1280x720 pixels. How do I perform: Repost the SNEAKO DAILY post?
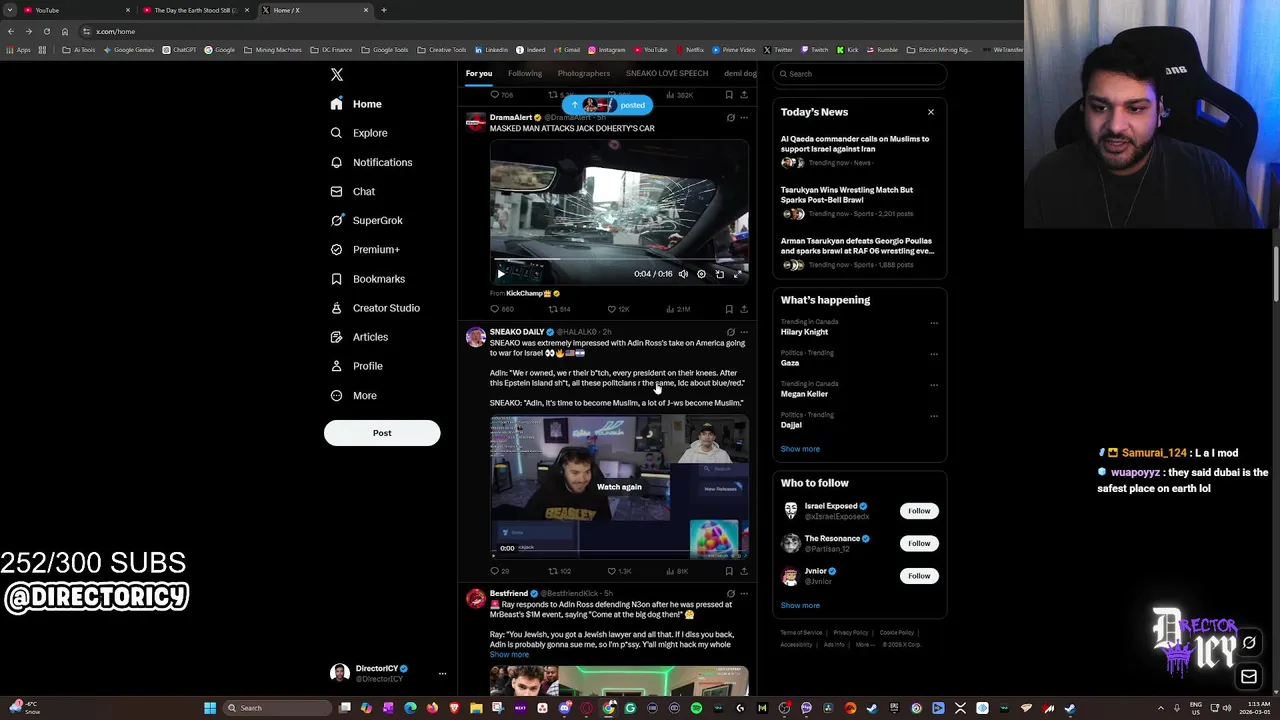[x=558, y=571]
